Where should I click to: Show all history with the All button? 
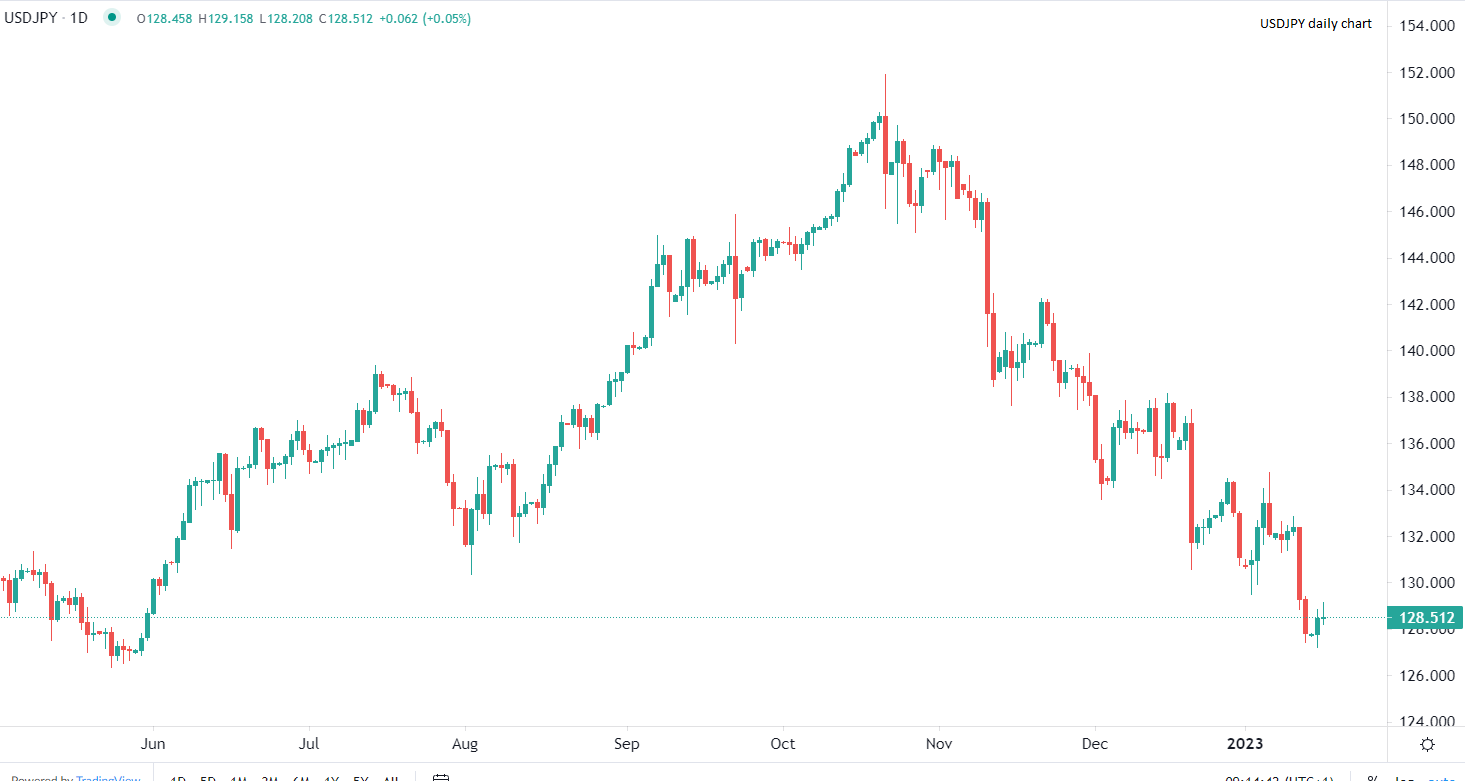click(390, 776)
